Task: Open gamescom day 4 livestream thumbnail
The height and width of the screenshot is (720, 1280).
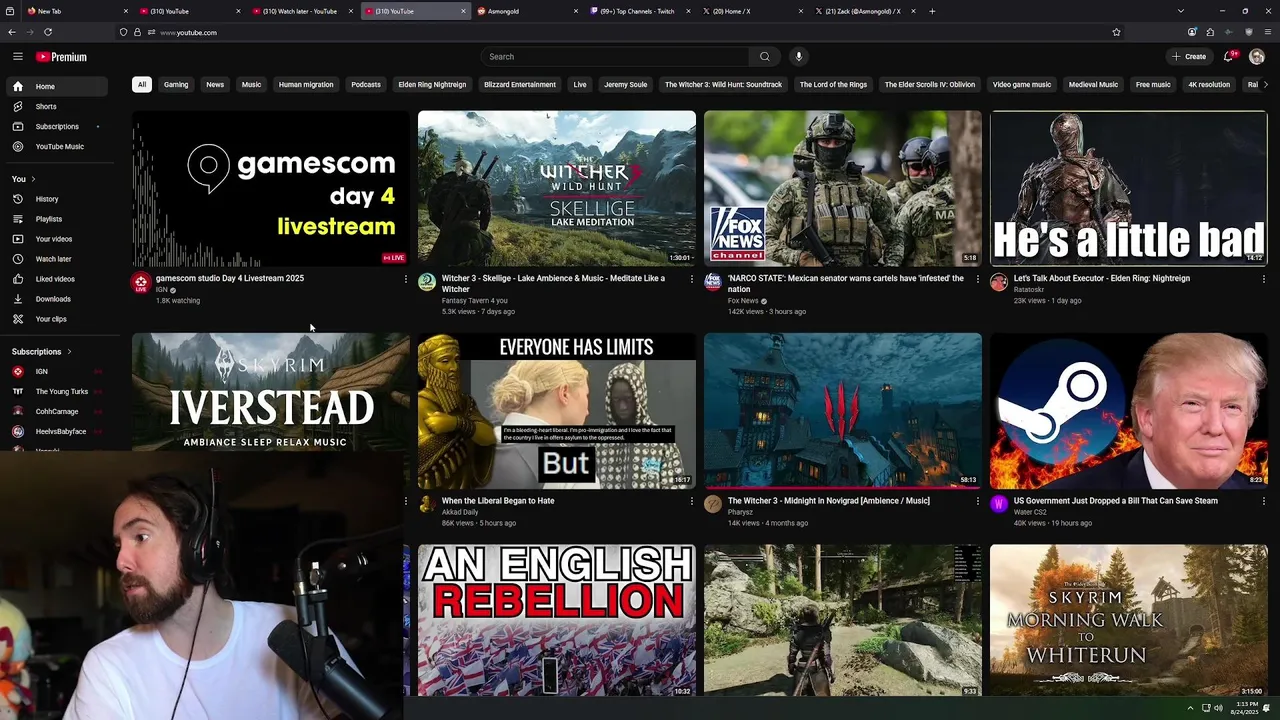Action: click(271, 188)
